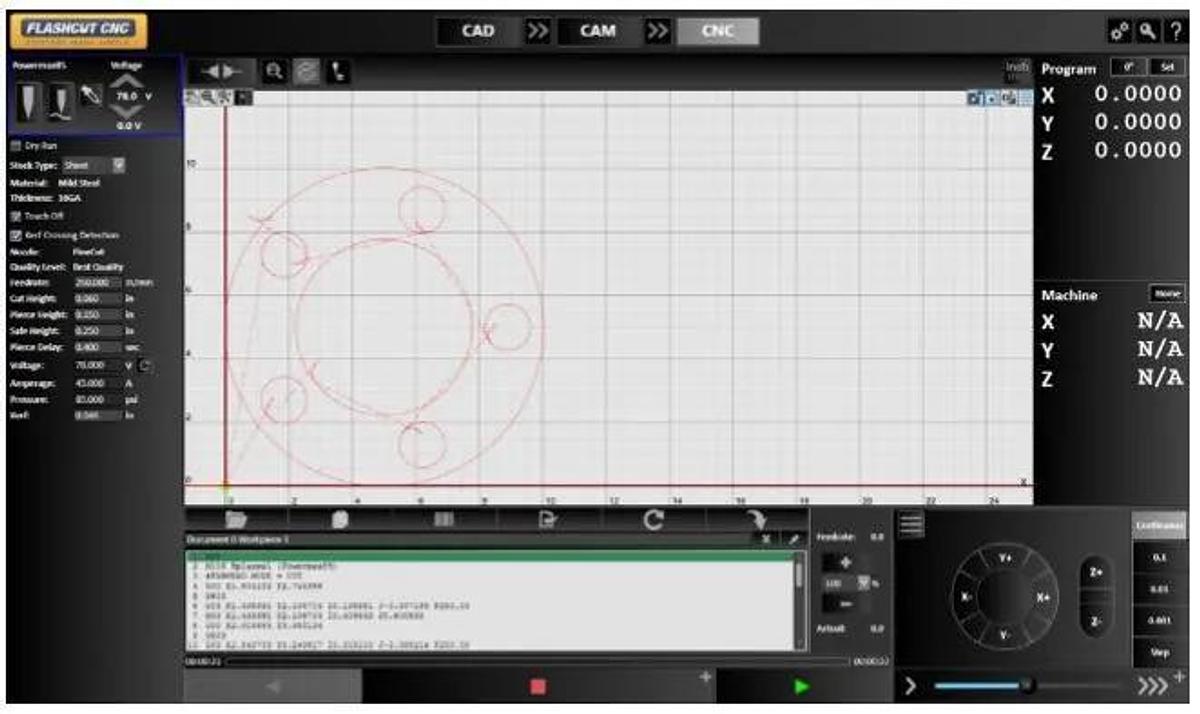This screenshot has height=714, width=1200.
Task: Uncheck Kerf Crossing Detection option
Action: (x=16, y=235)
